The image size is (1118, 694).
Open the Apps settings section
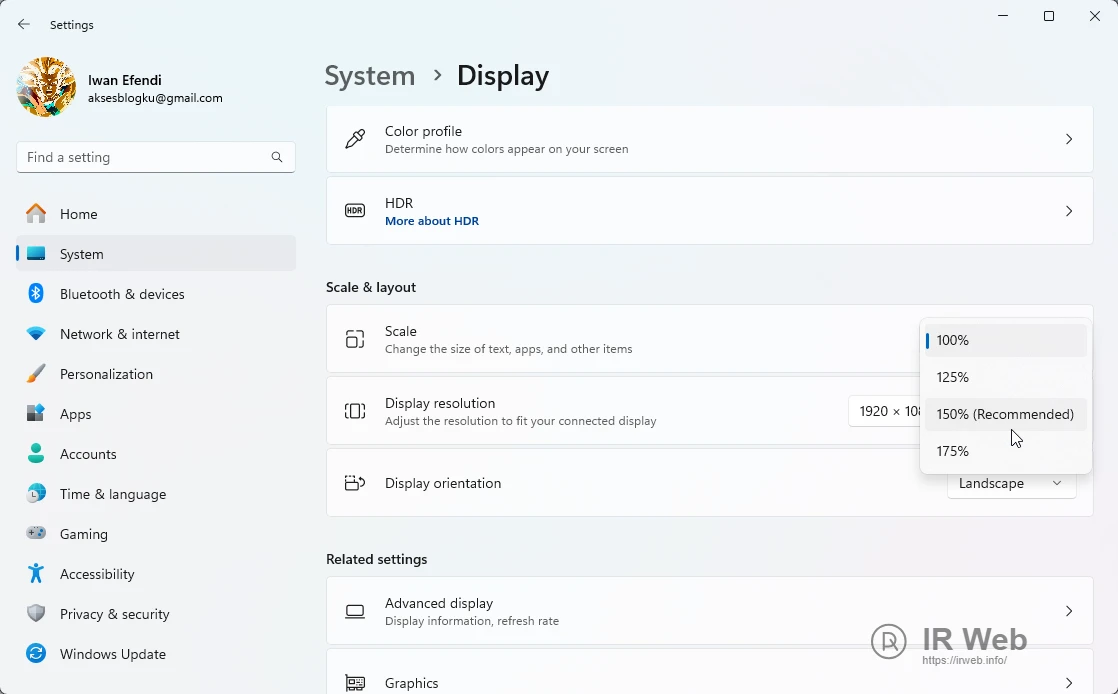click(x=75, y=414)
